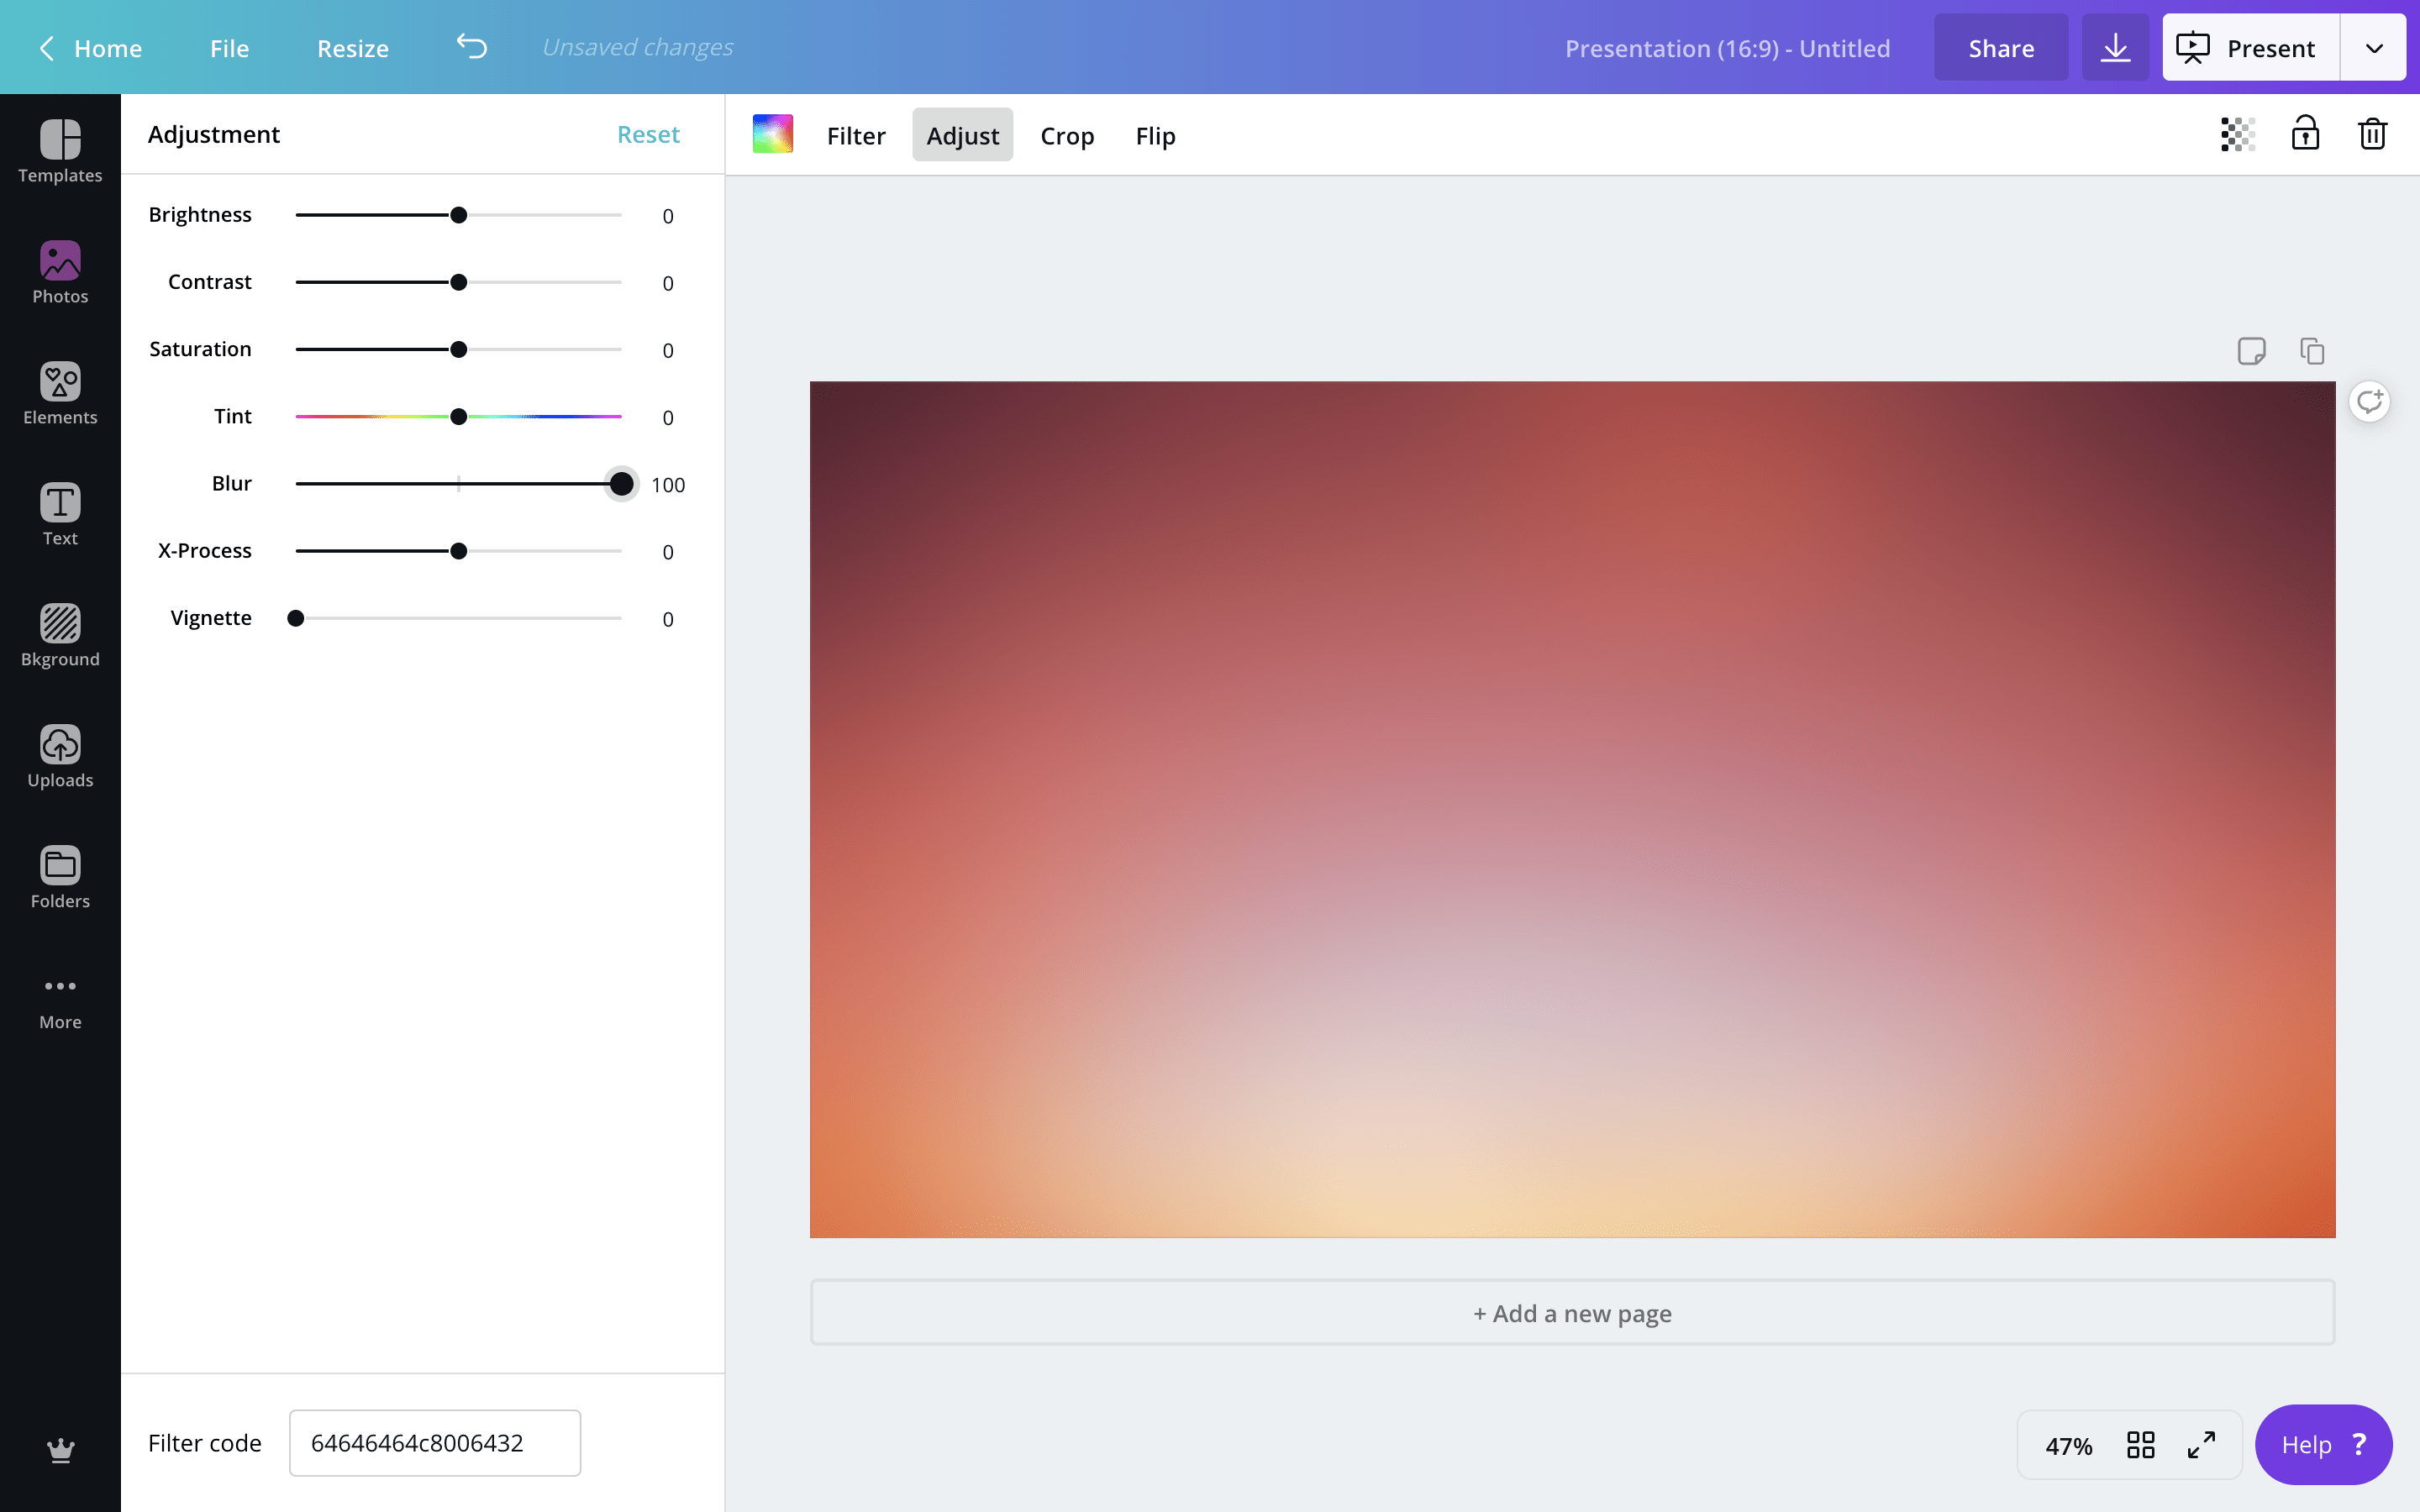Open the Present options dropdown chevron
The image size is (2420, 1512).
(x=2372, y=46)
